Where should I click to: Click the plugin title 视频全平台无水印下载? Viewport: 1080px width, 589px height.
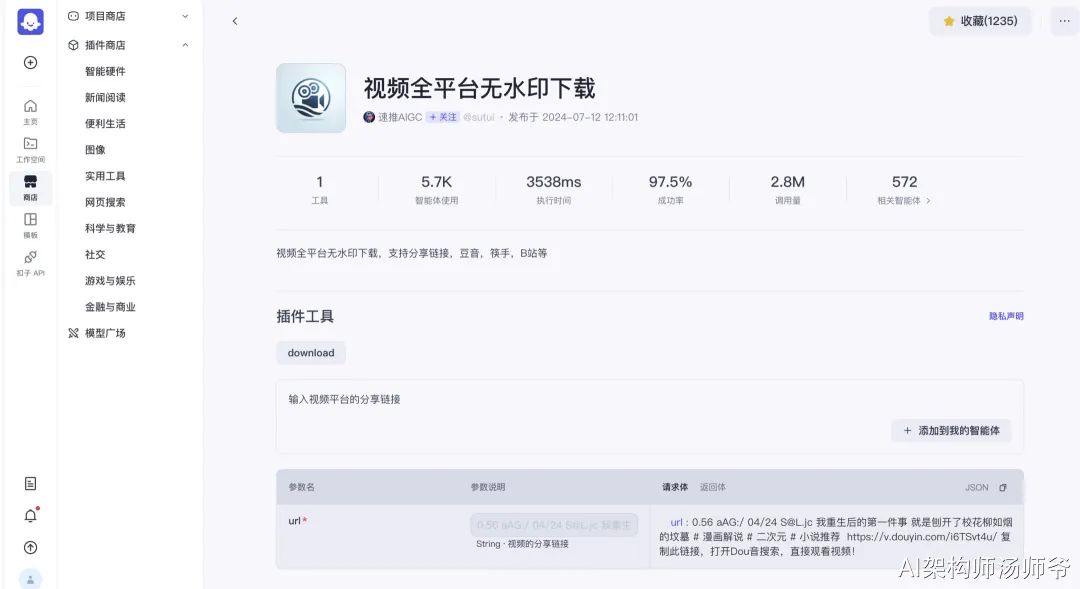point(479,88)
